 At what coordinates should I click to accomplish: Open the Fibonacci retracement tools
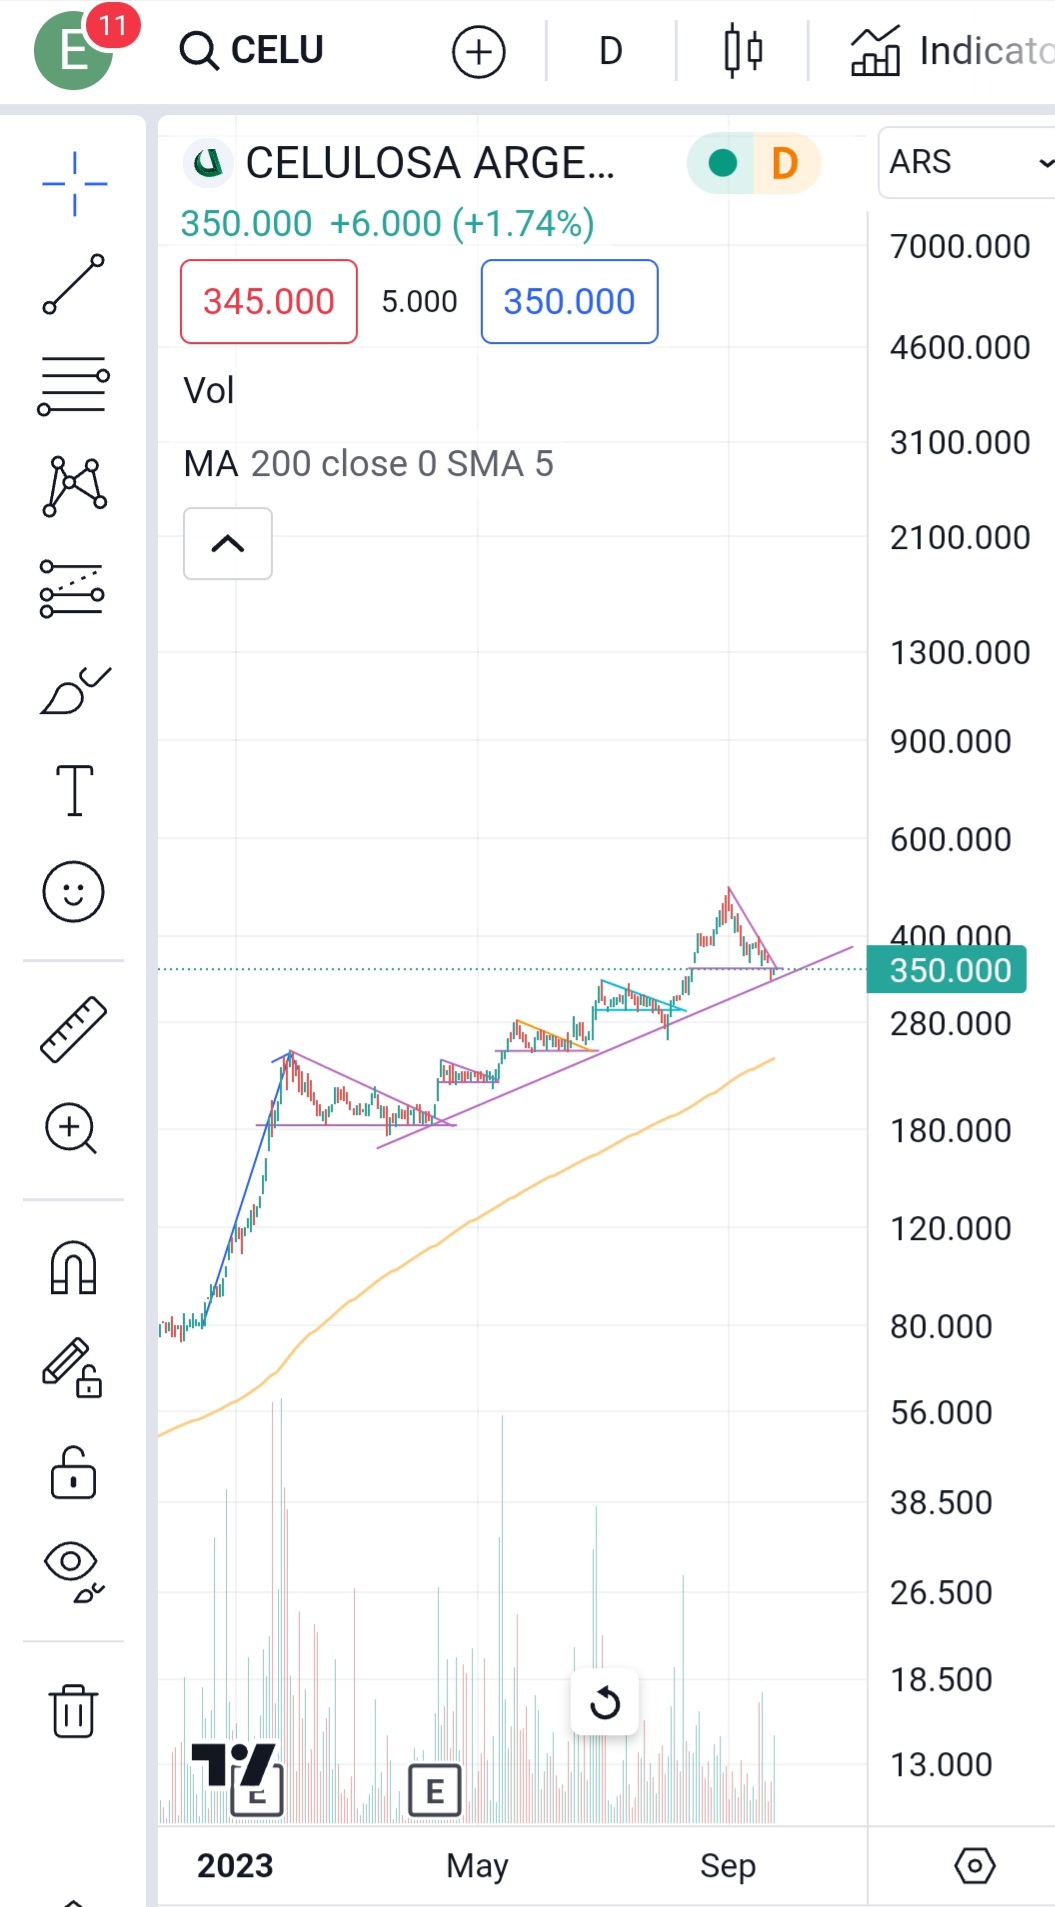(73, 386)
